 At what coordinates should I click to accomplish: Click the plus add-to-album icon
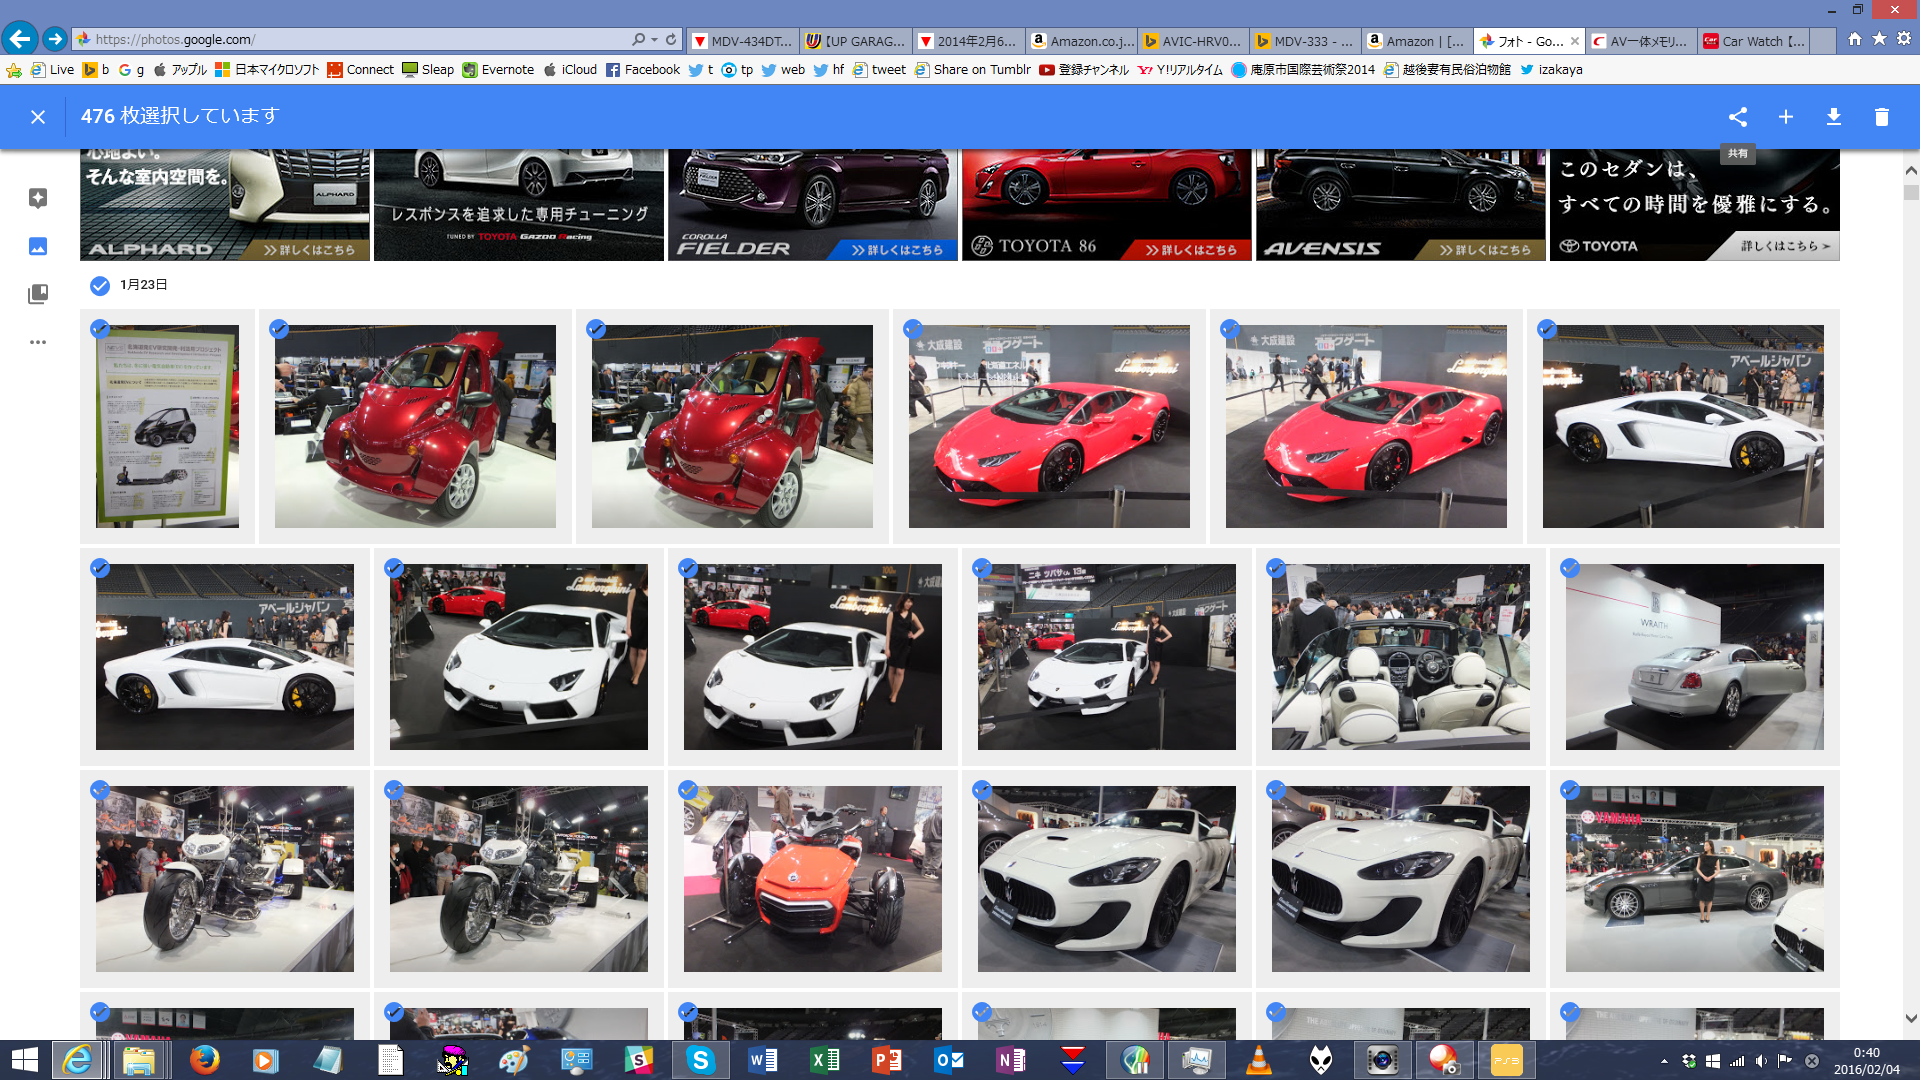(x=1786, y=117)
